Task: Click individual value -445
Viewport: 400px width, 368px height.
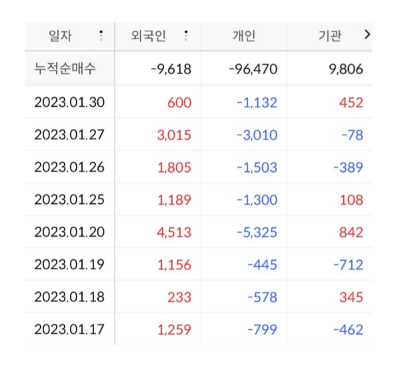Action: (x=262, y=265)
